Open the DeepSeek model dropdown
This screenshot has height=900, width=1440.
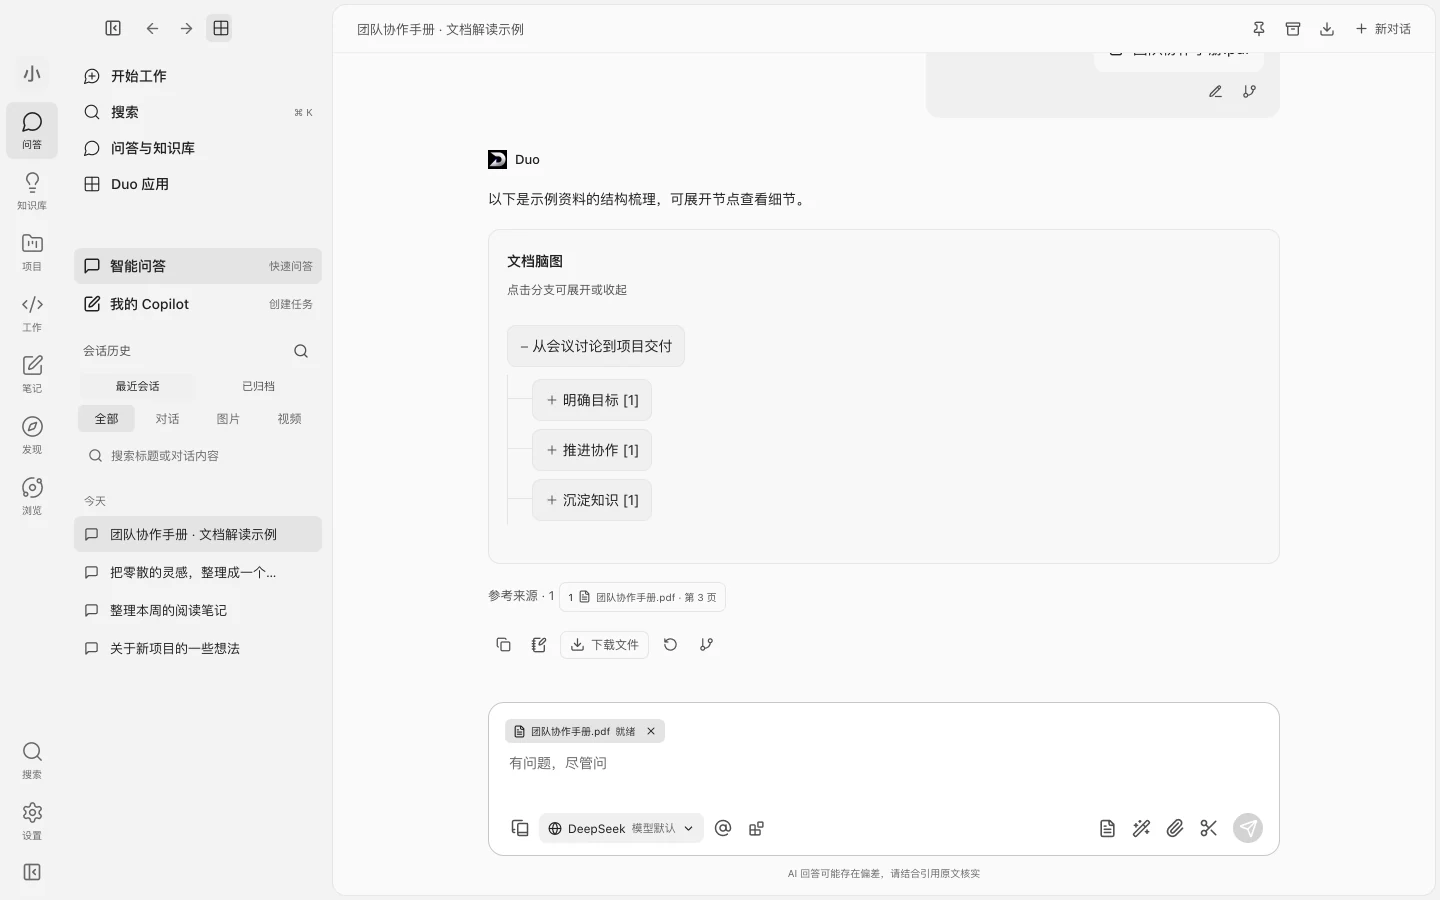[x=621, y=828]
